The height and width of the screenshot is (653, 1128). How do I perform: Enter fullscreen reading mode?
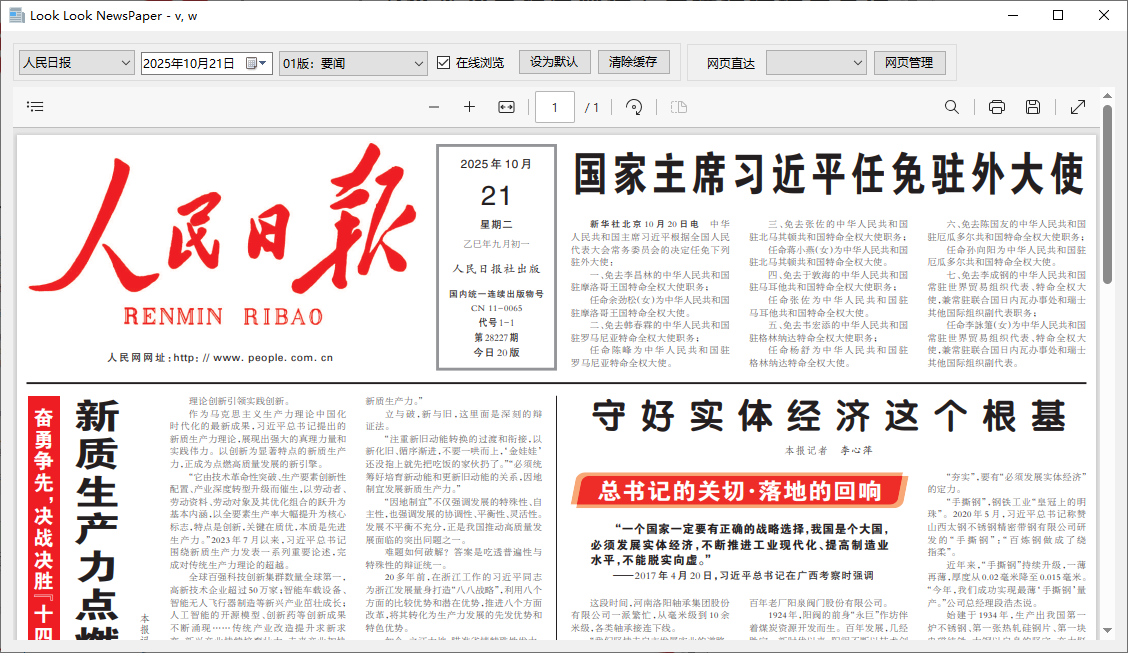[x=1078, y=106]
